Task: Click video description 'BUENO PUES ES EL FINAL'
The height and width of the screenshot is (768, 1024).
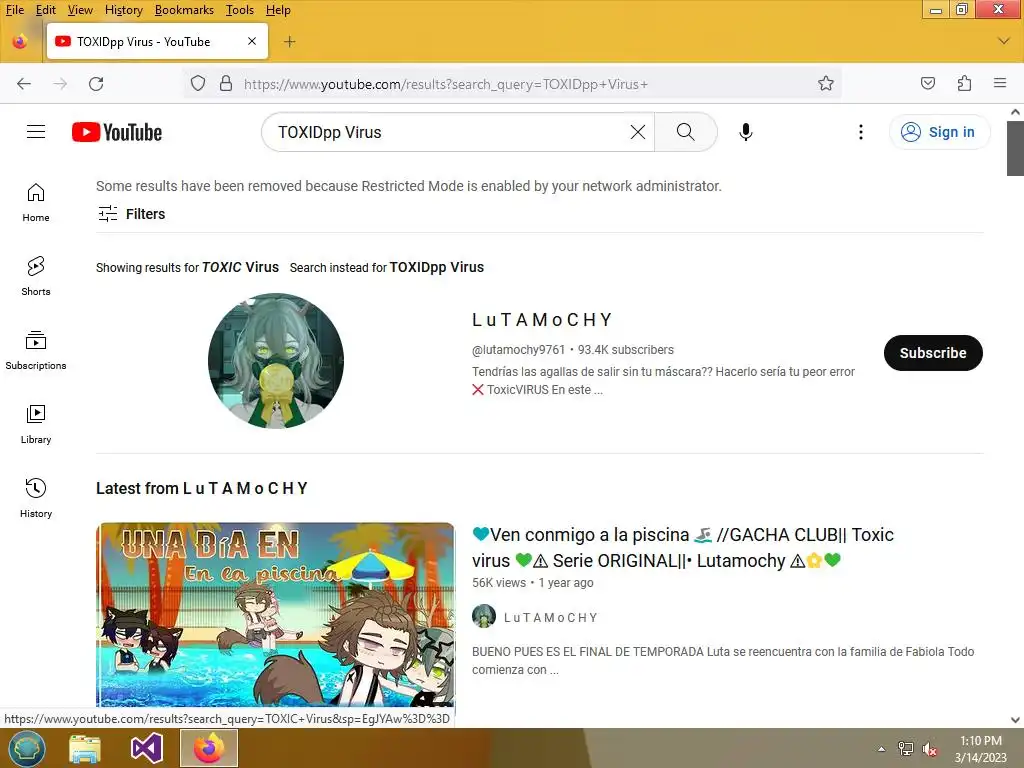Action: [723, 660]
